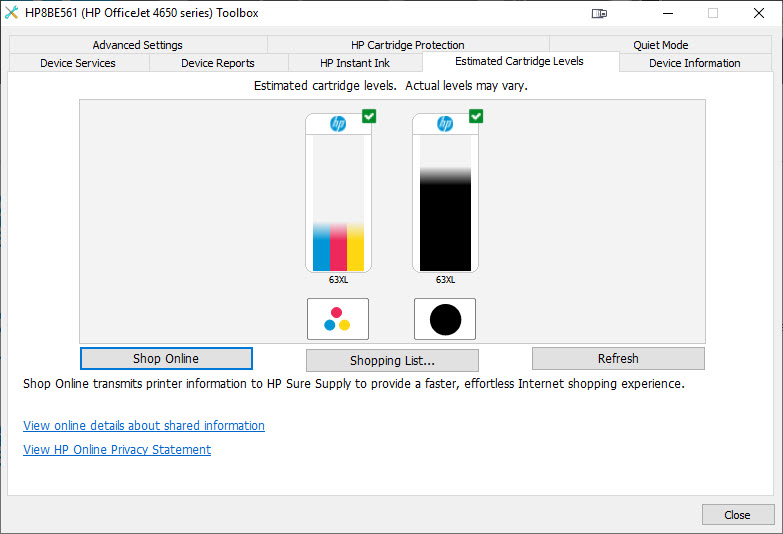This screenshot has width=783, height=534.
Task: Minimize the Toolbox window
Action: point(668,13)
